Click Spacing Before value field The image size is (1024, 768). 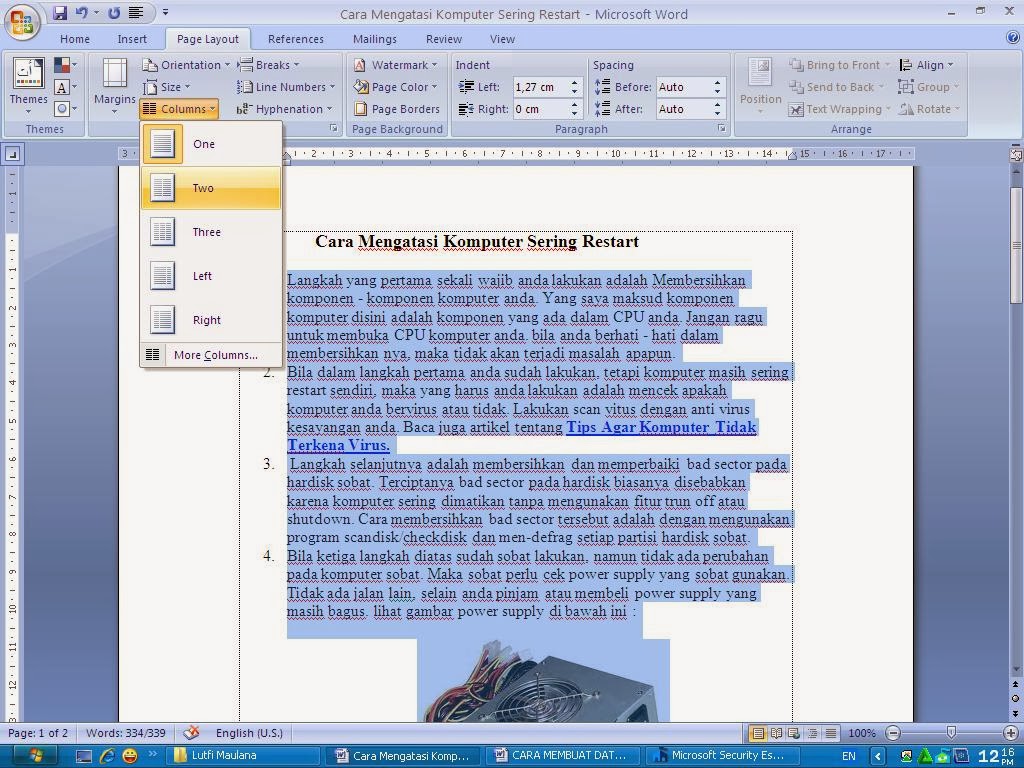[x=684, y=87]
